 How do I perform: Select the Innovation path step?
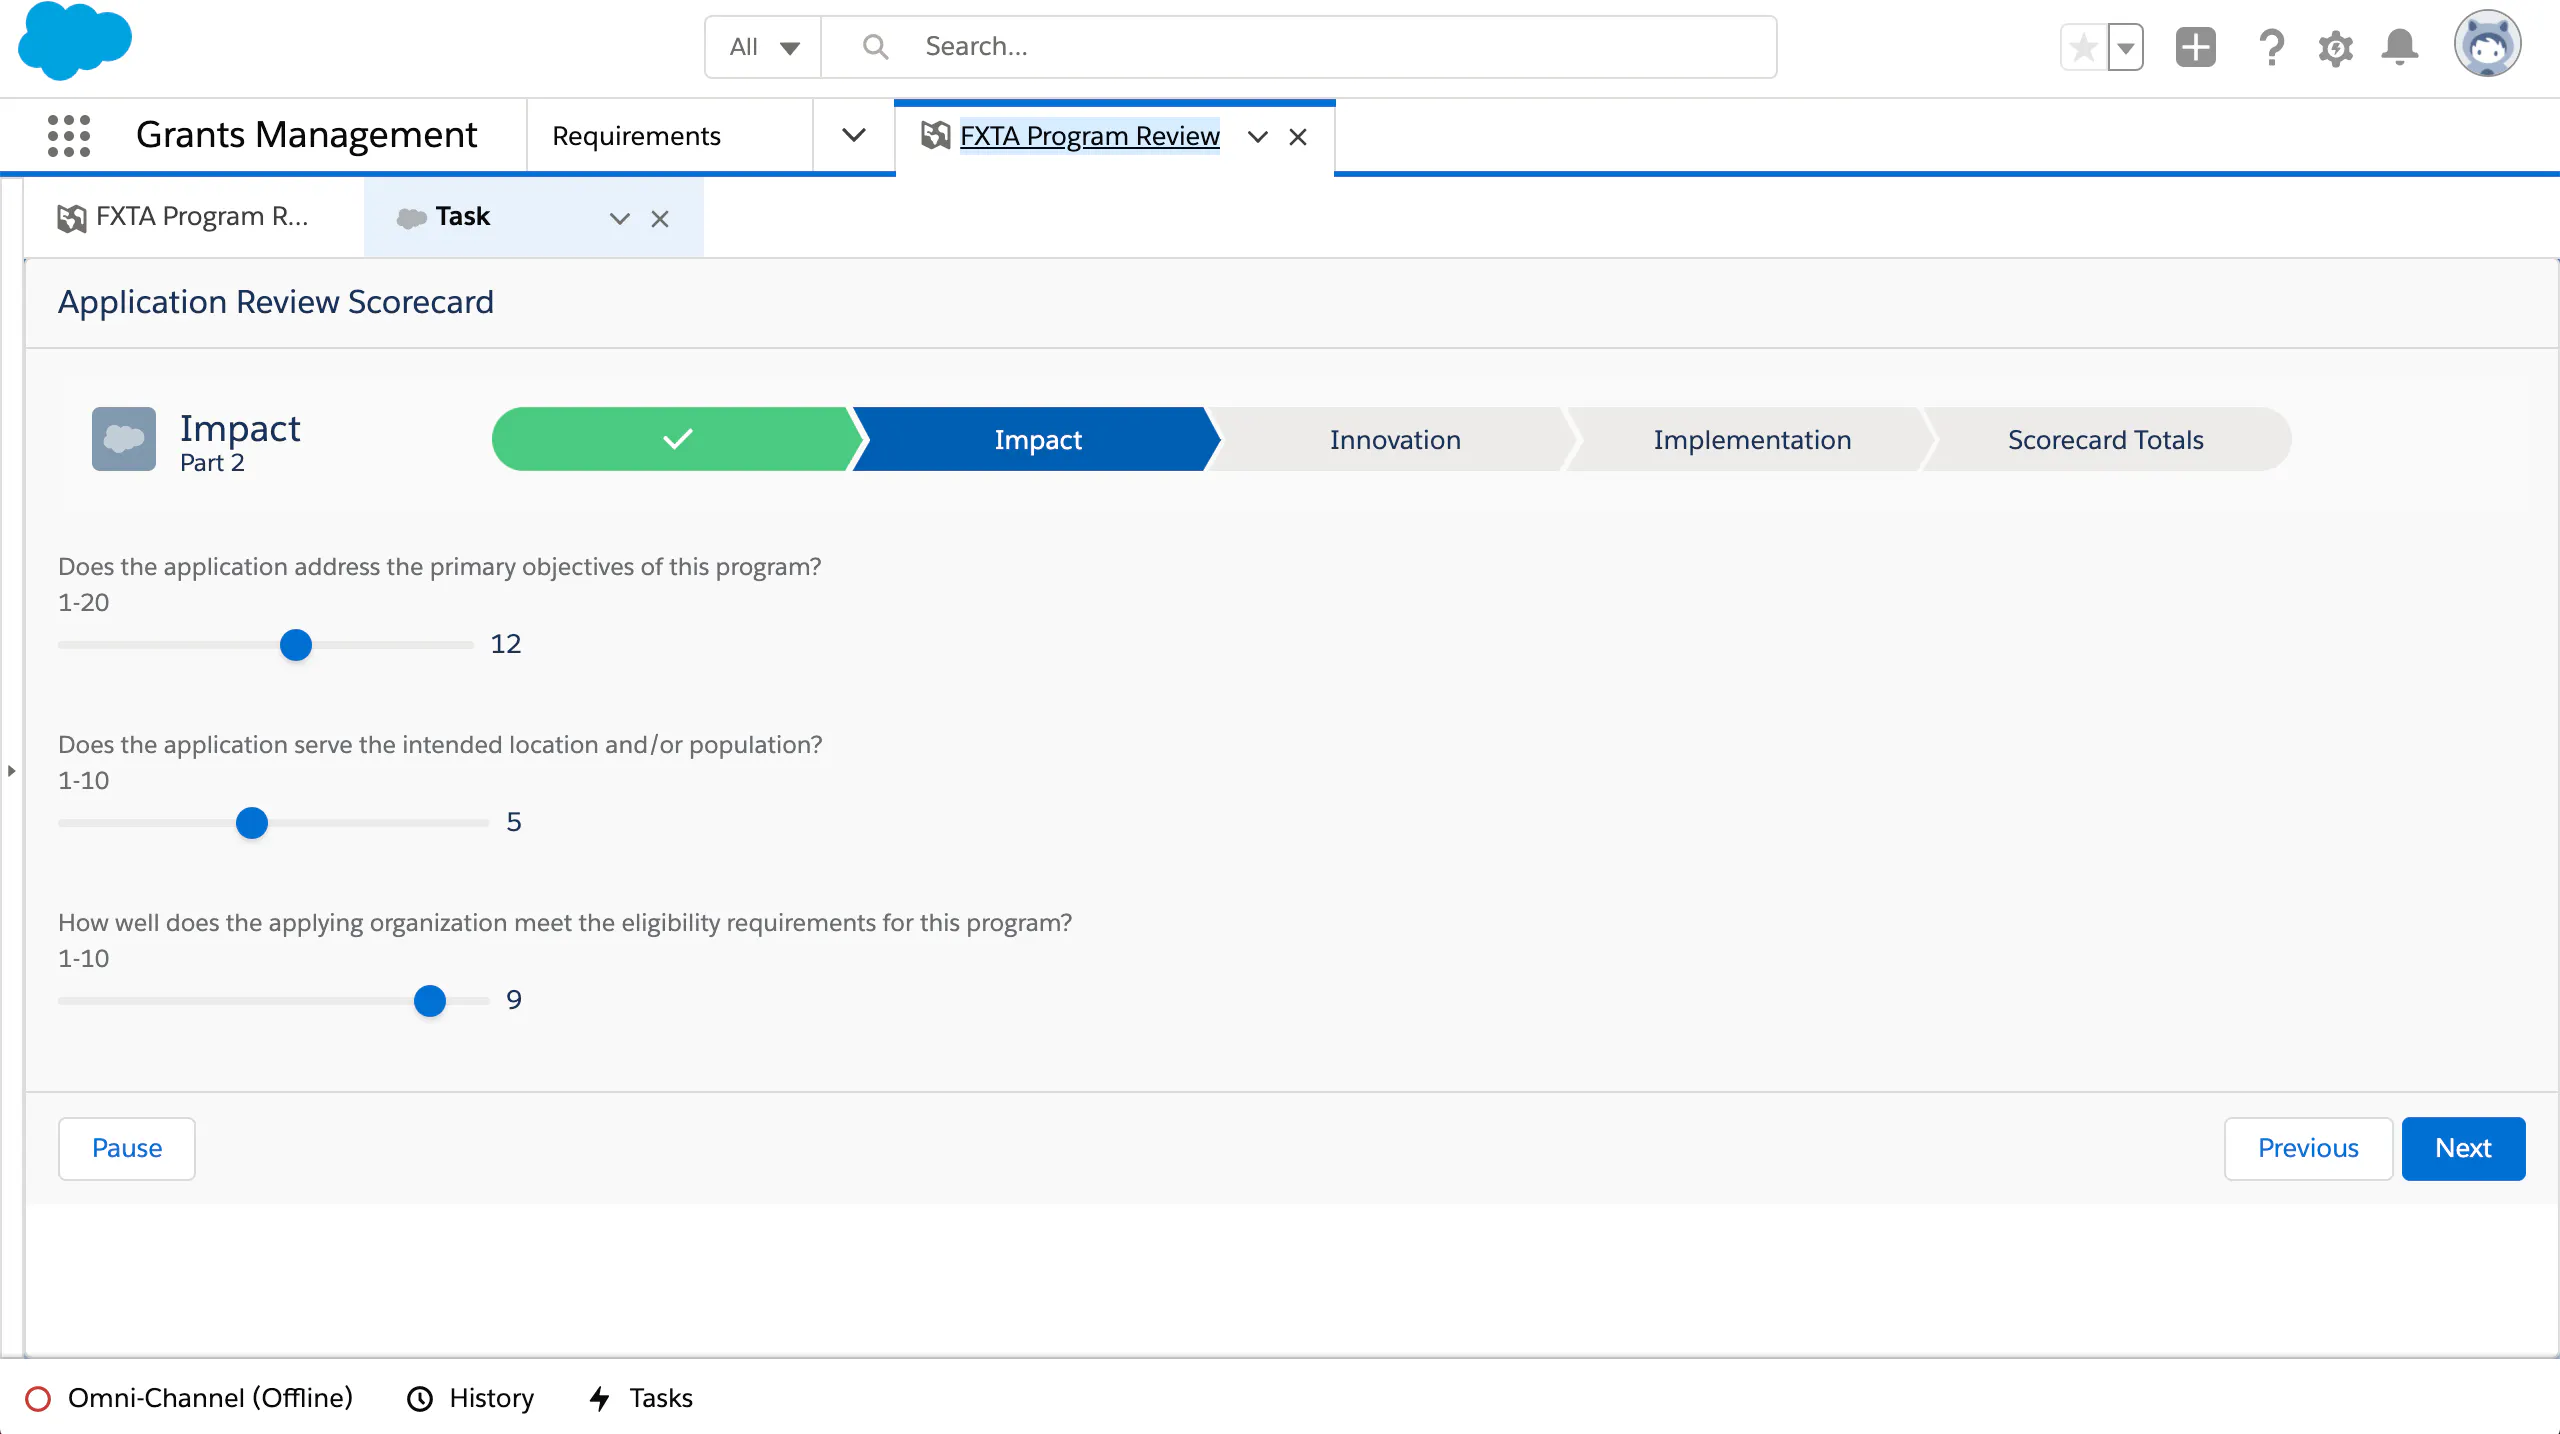(1394, 440)
